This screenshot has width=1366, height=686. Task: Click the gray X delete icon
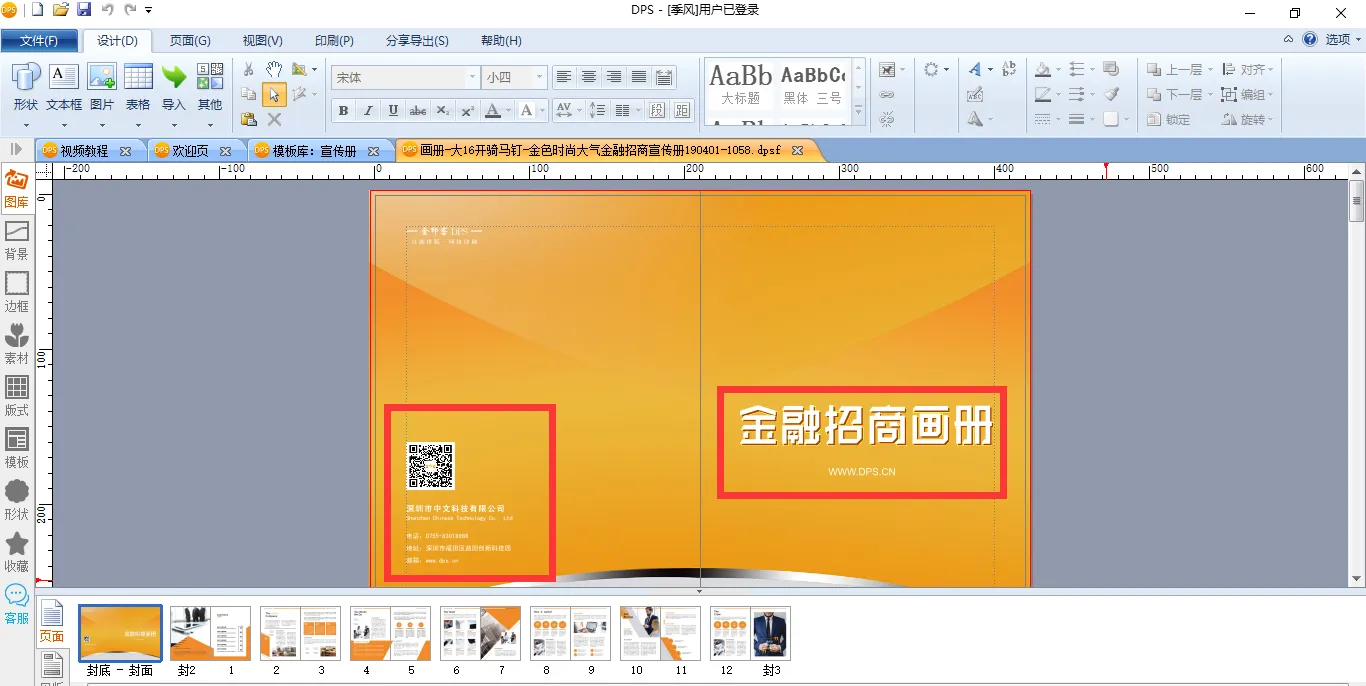coord(274,119)
